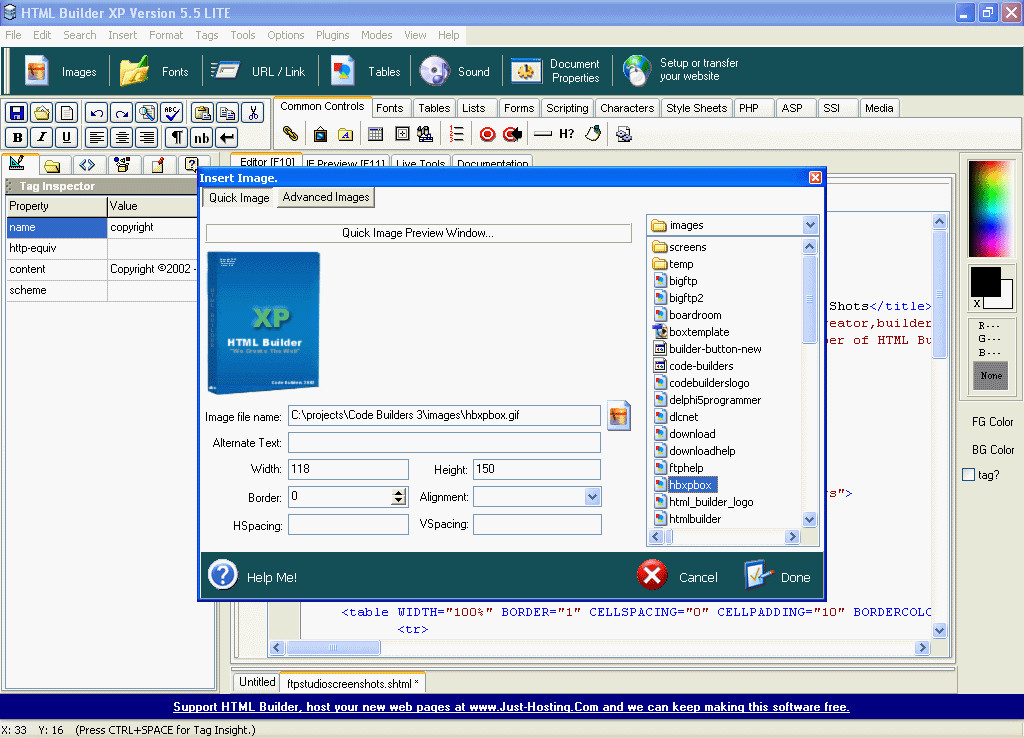Viewport: 1024px width, 738px height.
Task: Insert a horizontal rule icon
Action: click(x=543, y=135)
